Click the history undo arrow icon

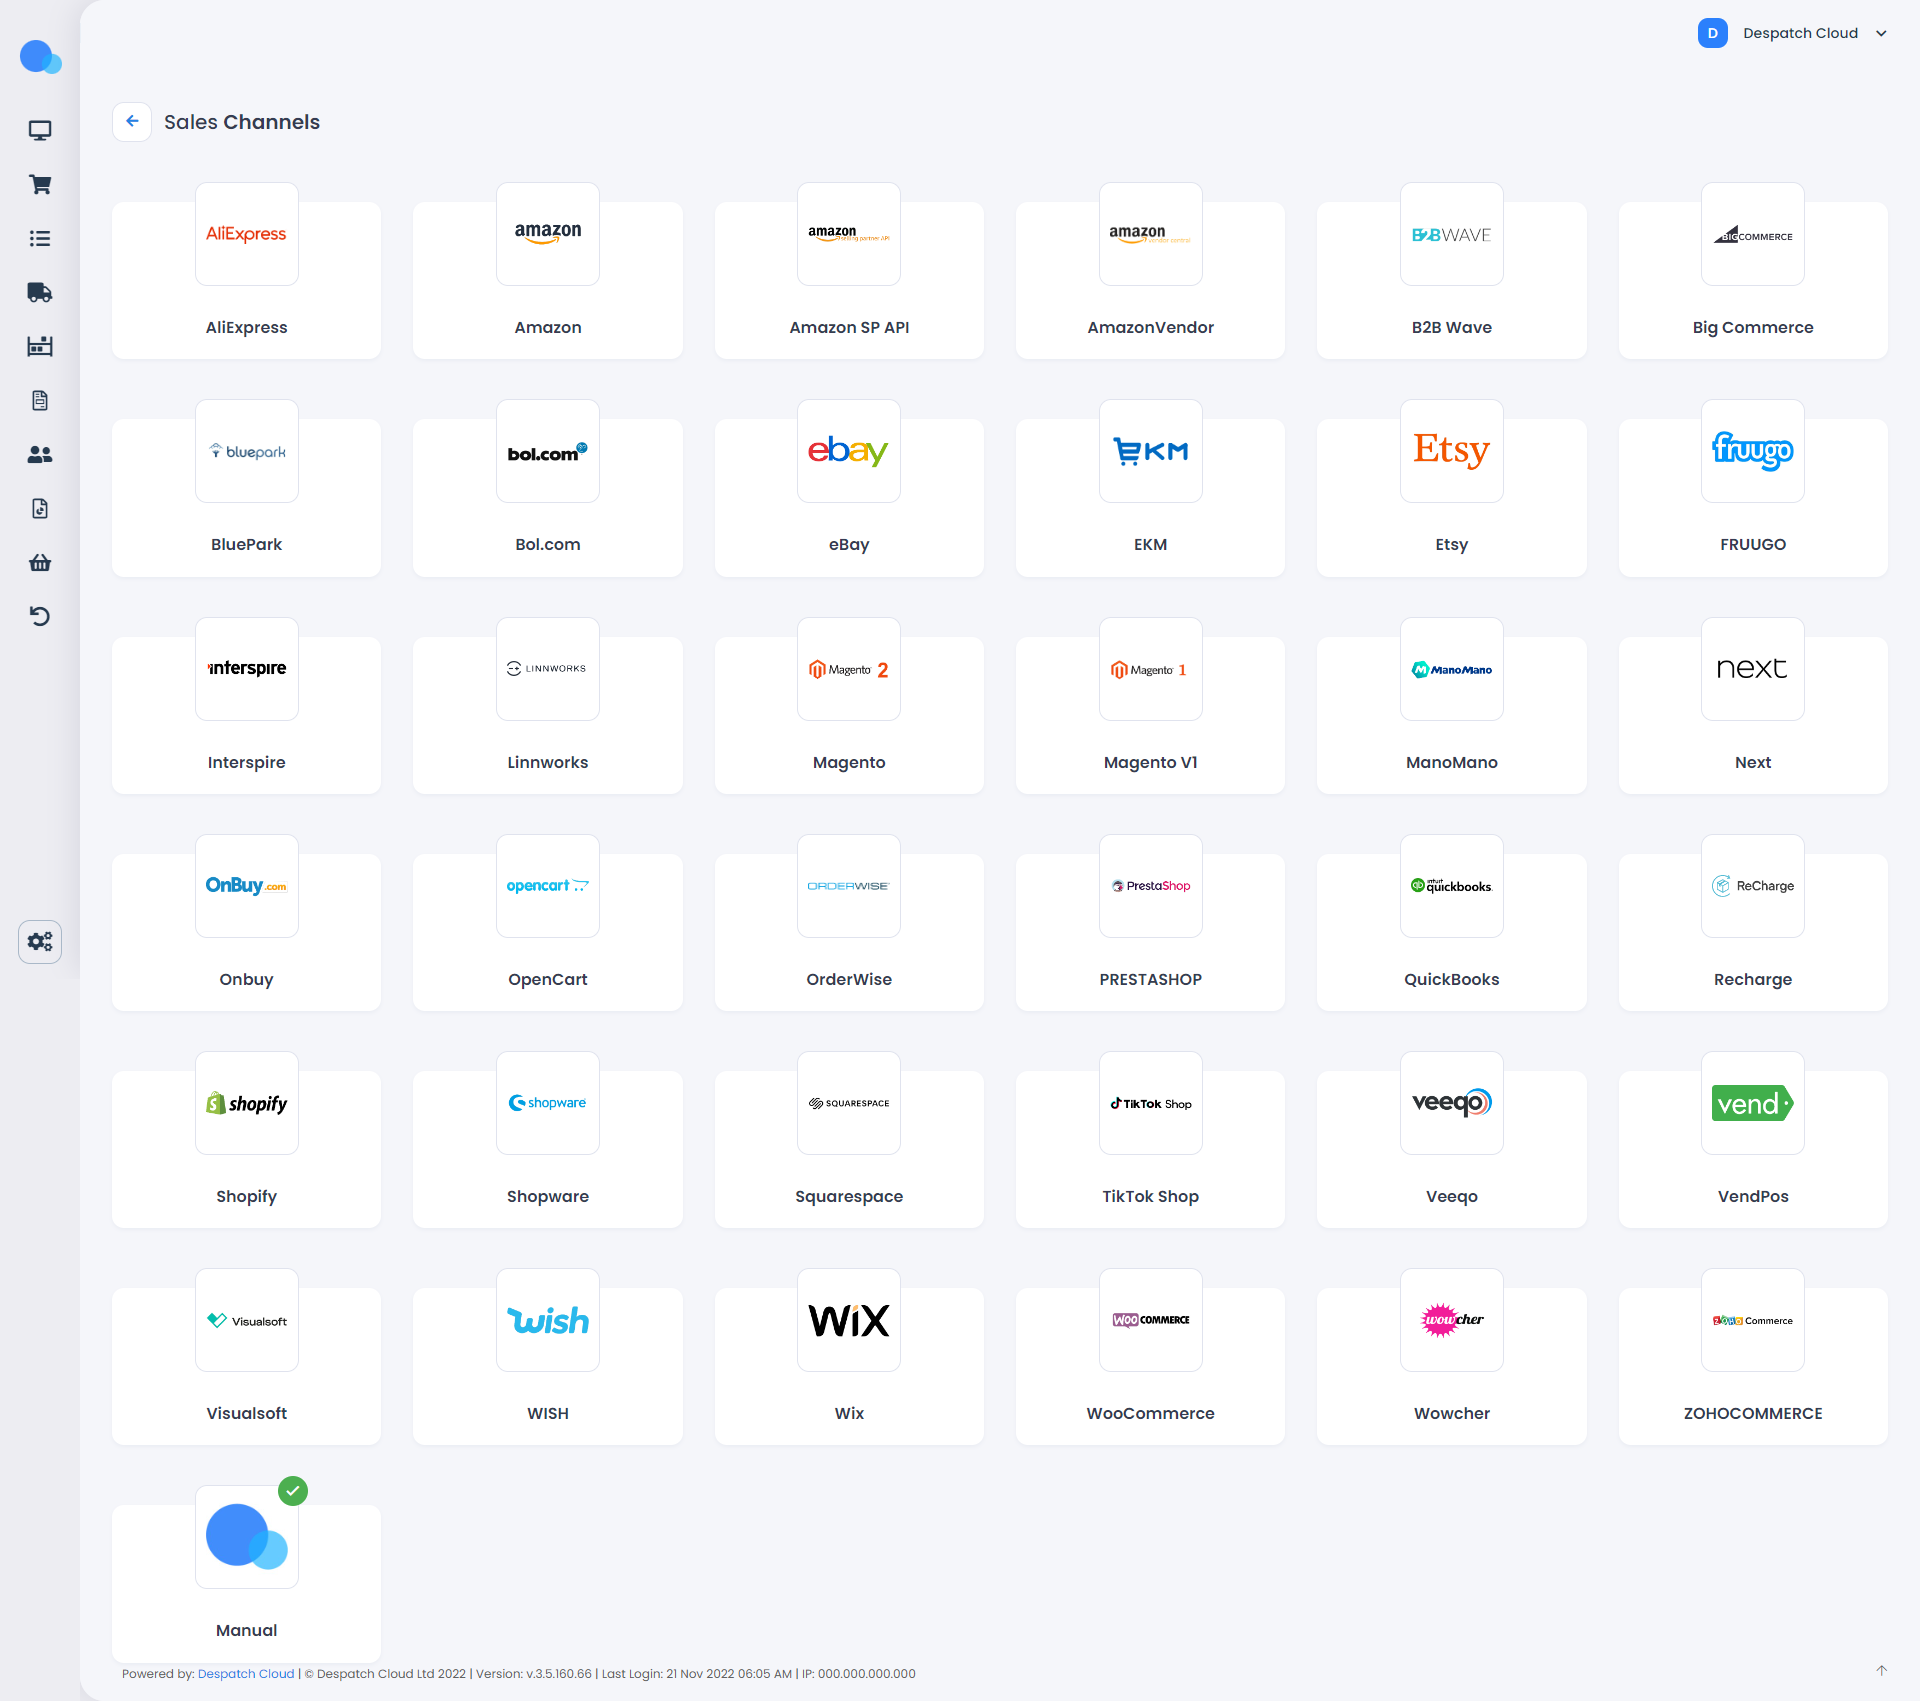[x=40, y=616]
